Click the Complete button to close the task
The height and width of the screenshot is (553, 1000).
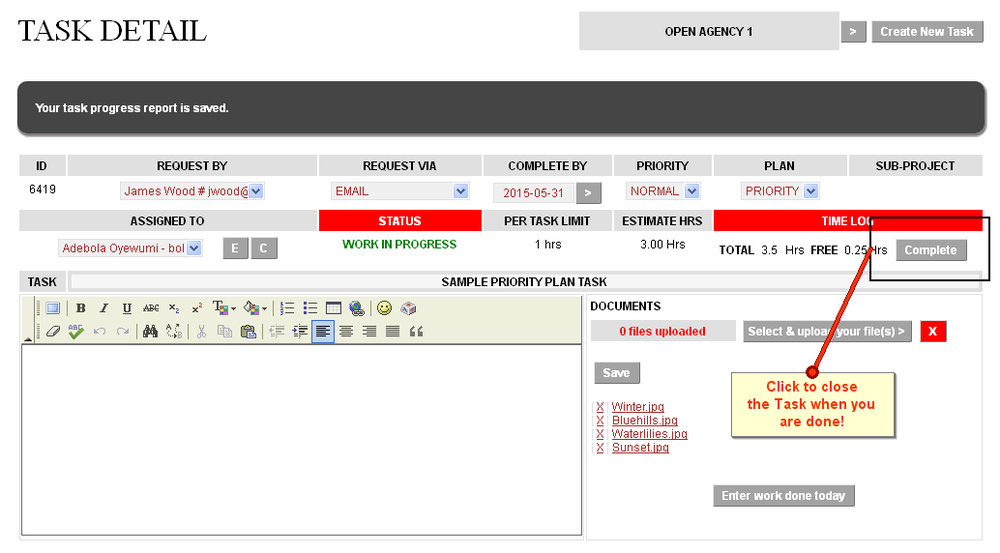point(930,250)
